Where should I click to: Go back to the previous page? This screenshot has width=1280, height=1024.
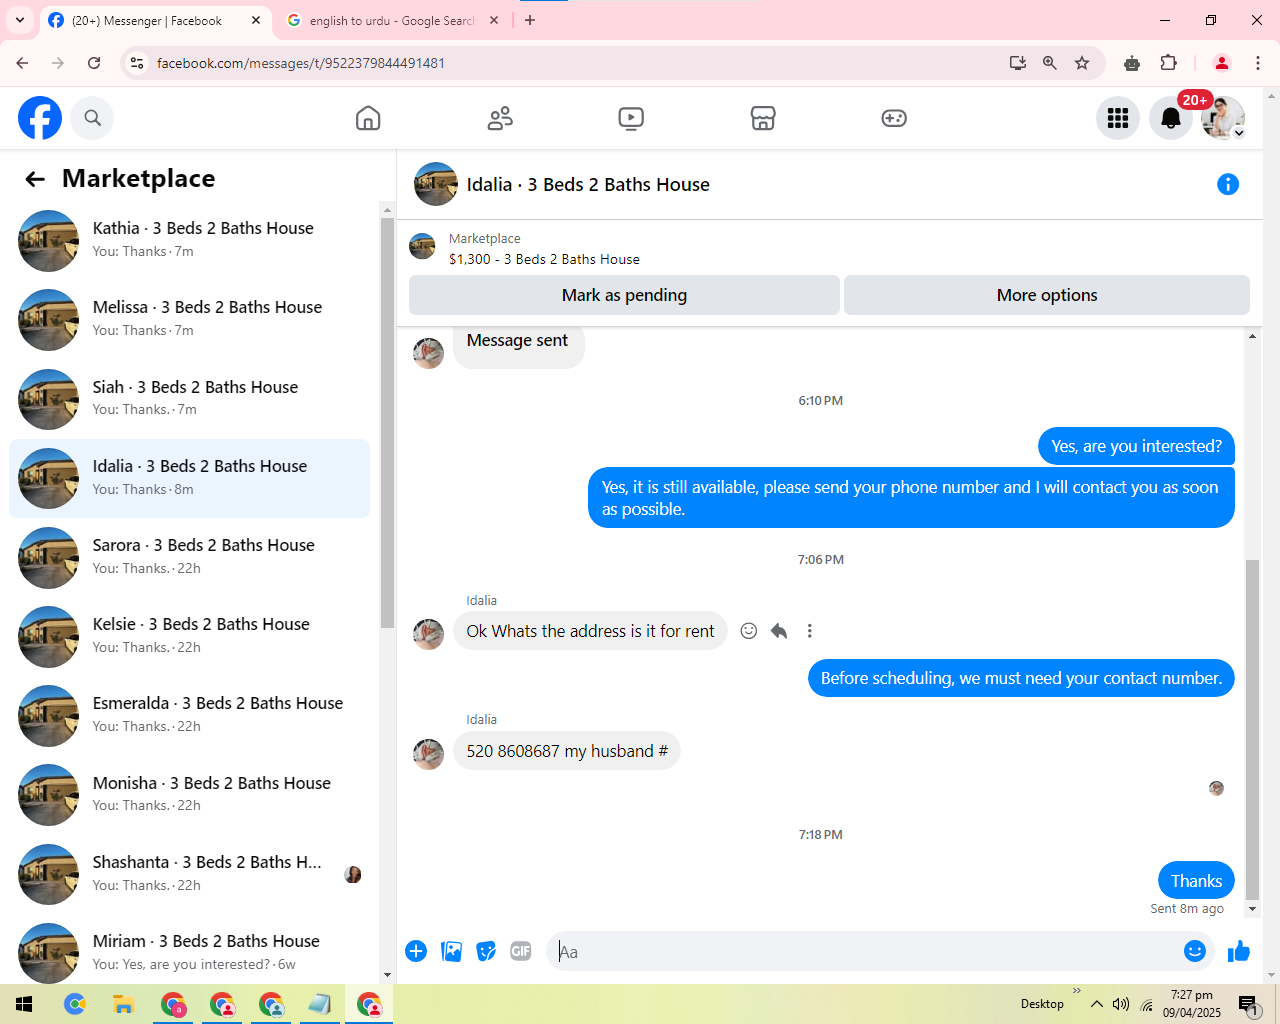coord(22,63)
